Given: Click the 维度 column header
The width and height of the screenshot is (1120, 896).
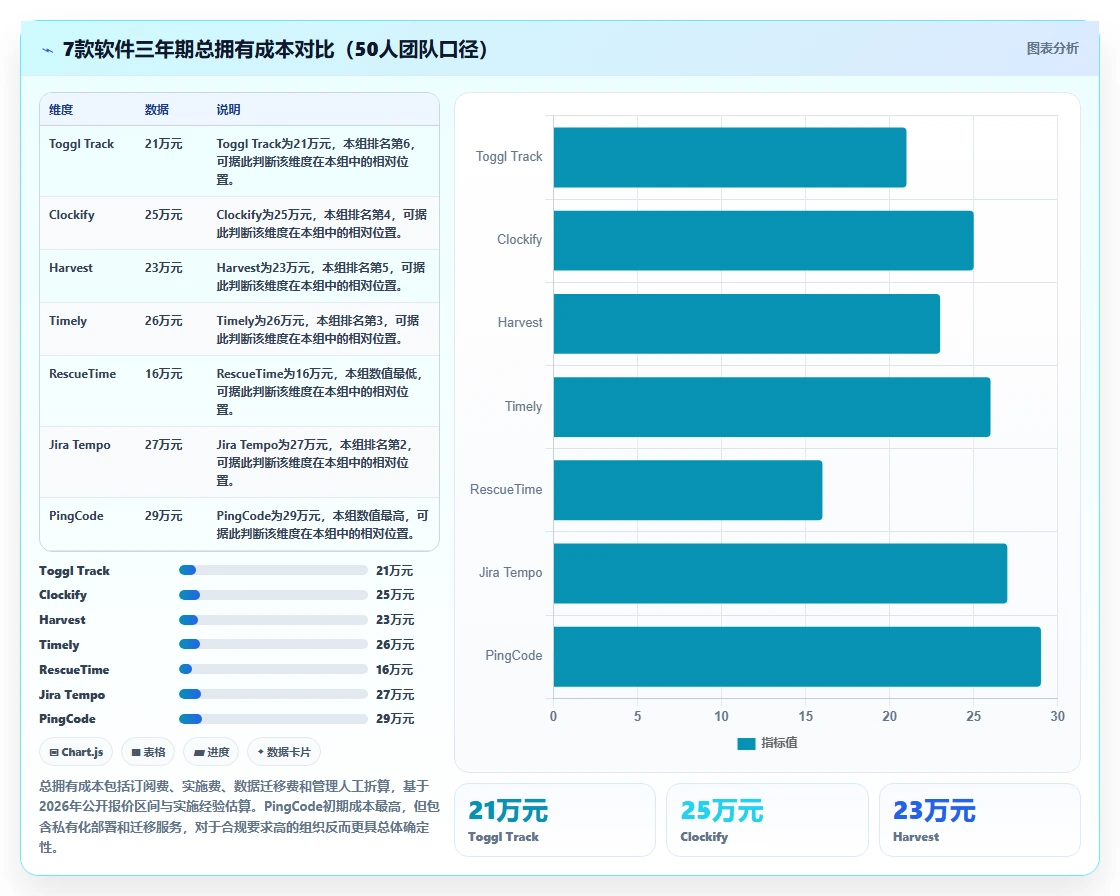Looking at the screenshot, I should click(61, 109).
